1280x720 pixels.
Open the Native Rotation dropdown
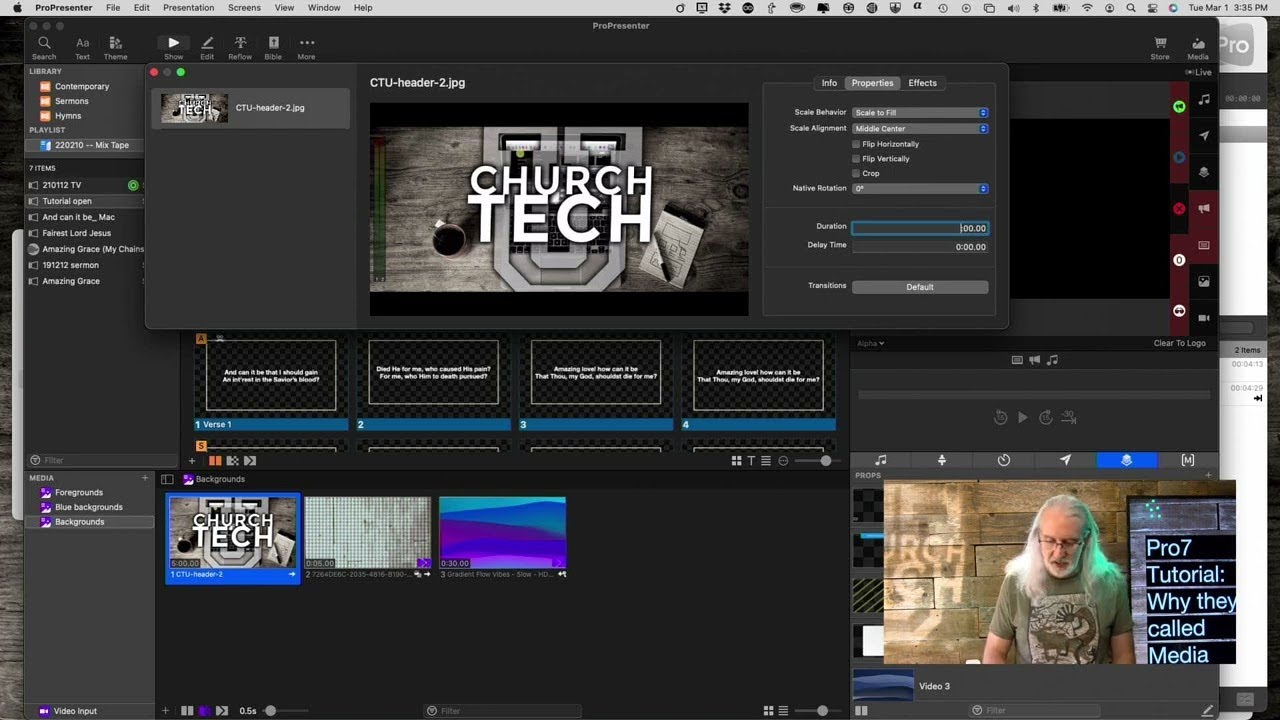[920, 188]
